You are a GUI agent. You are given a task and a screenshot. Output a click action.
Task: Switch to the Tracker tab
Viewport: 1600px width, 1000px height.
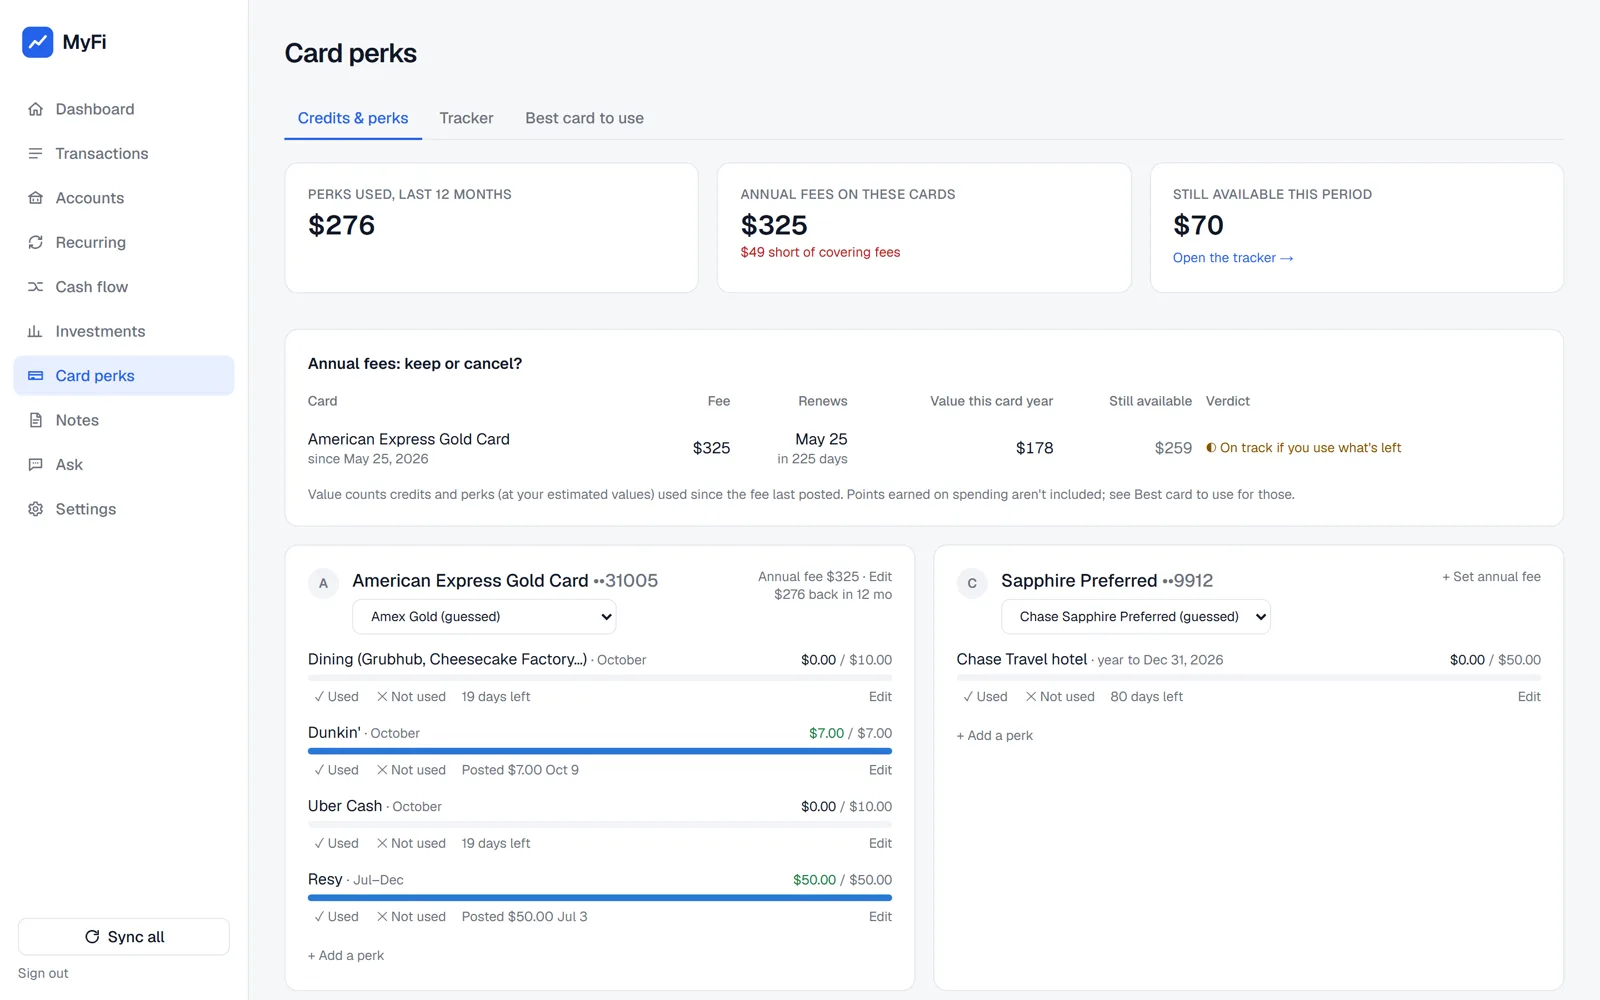(x=466, y=118)
